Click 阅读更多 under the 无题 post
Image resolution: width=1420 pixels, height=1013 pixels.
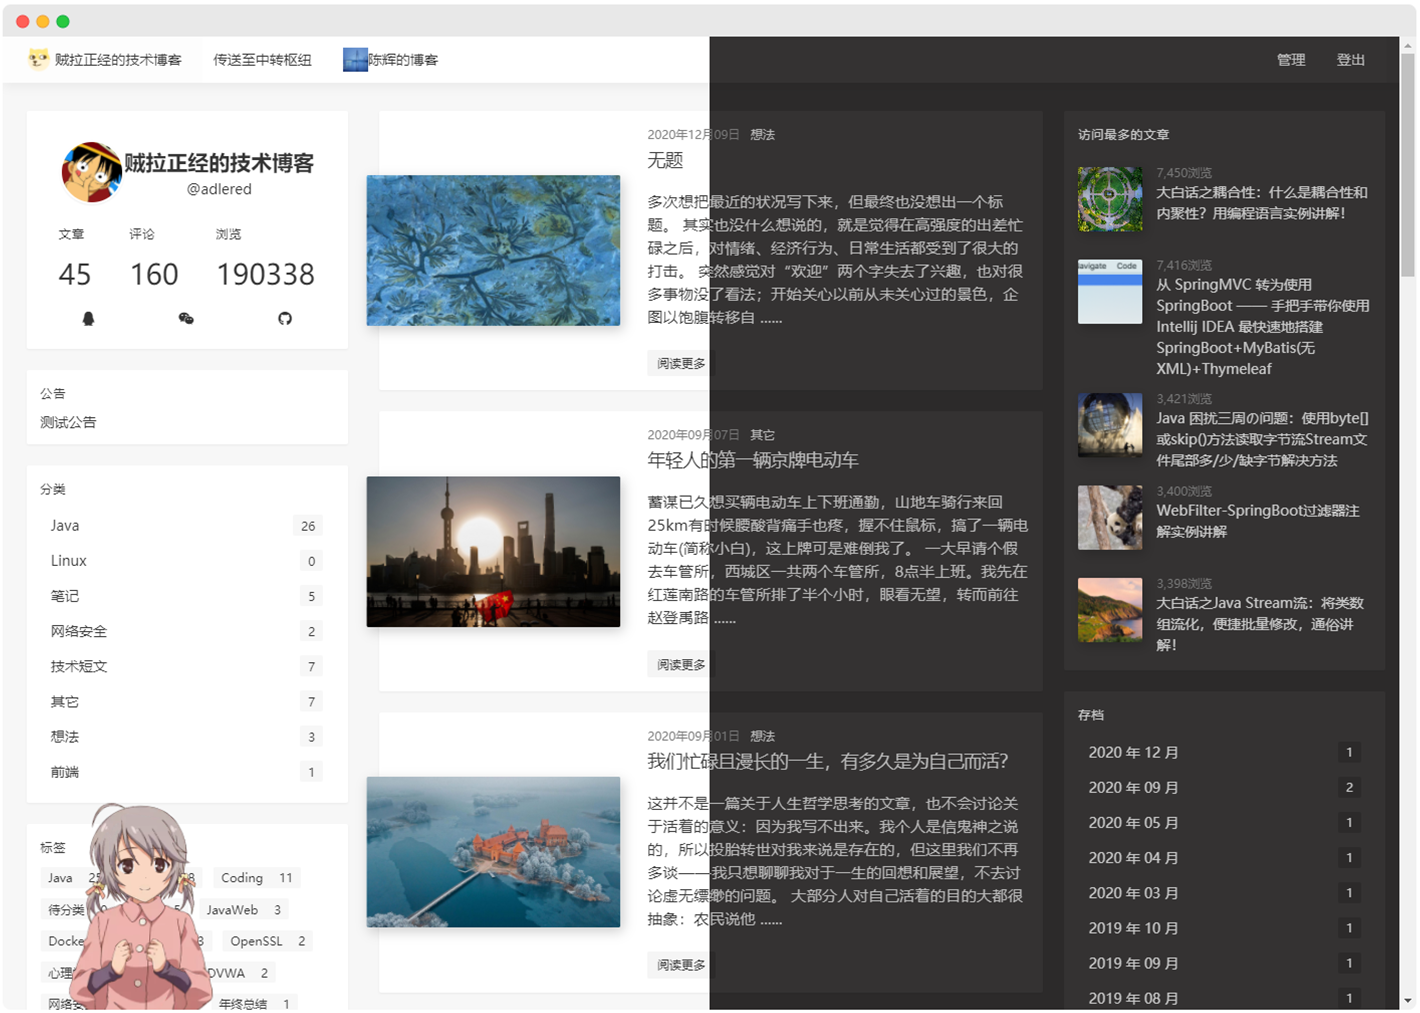(680, 363)
